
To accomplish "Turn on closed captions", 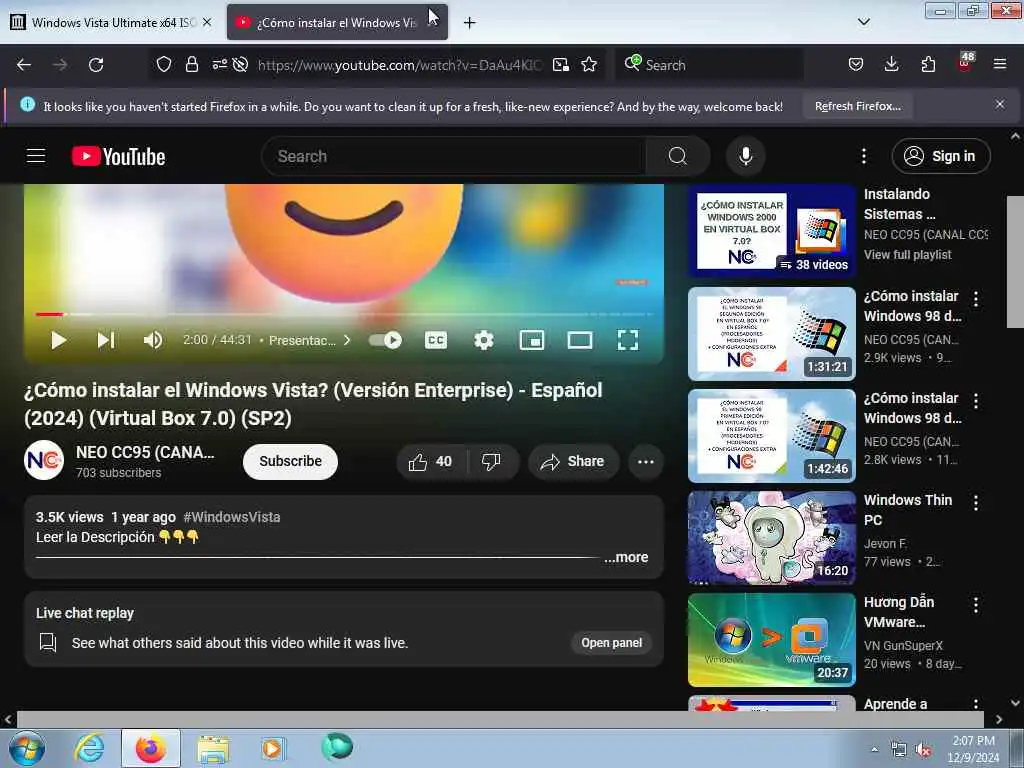I will (x=436, y=340).
